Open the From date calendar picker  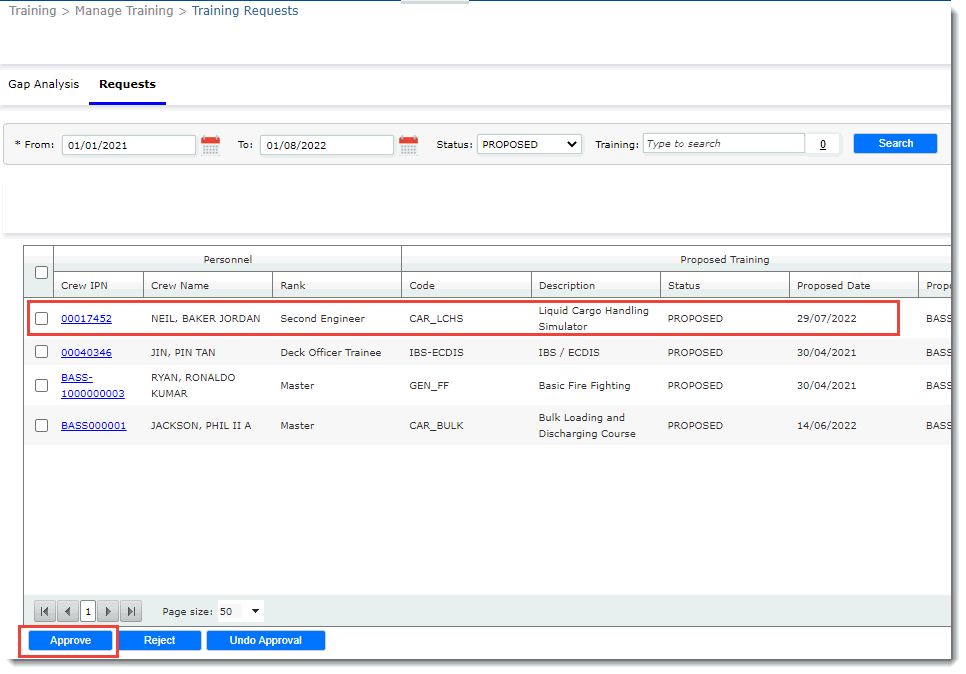coord(210,145)
